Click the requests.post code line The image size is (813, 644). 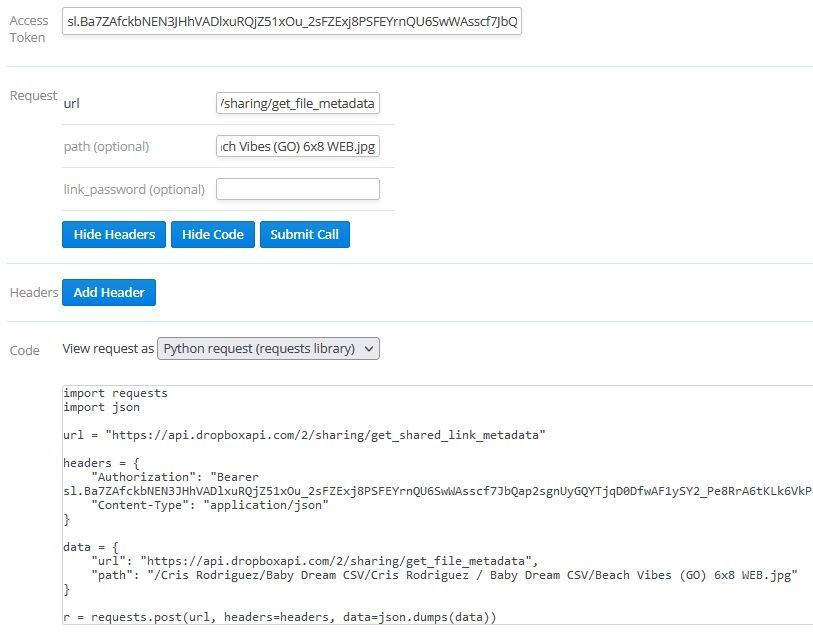[279, 617]
